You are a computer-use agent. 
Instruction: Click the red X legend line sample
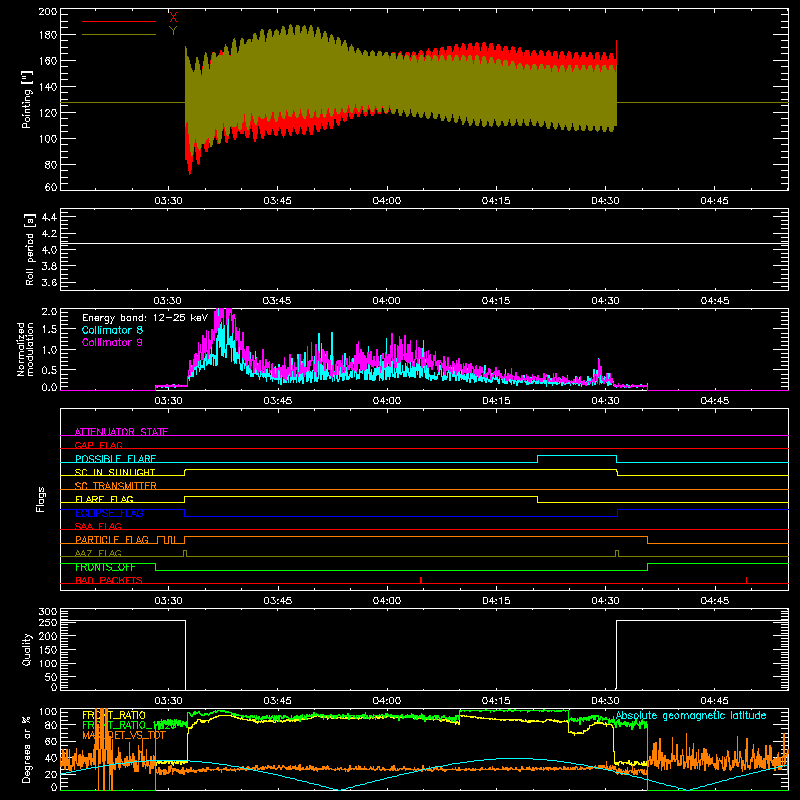coord(119,21)
